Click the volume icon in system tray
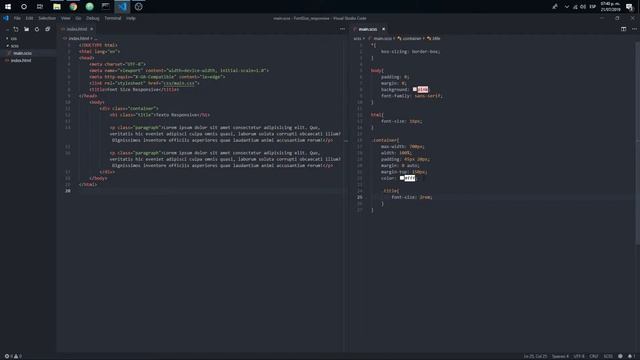The height and width of the screenshot is (360, 640). pyautogui.click(x=583, y=7)
